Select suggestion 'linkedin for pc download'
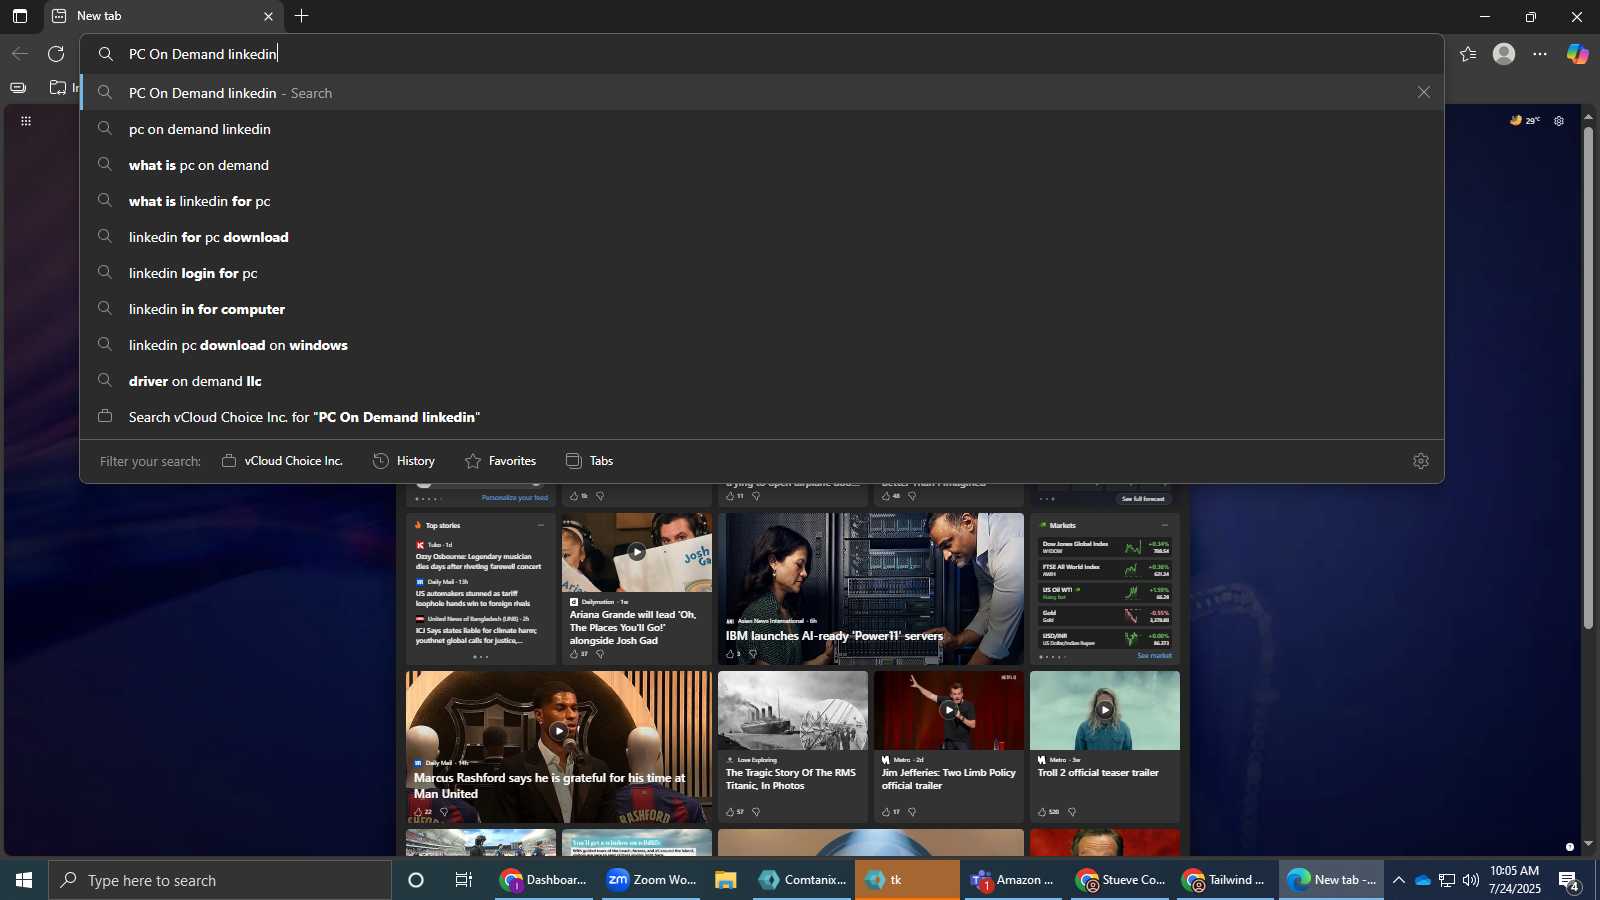The image size is (1600, 900). [x=762, y=237]
